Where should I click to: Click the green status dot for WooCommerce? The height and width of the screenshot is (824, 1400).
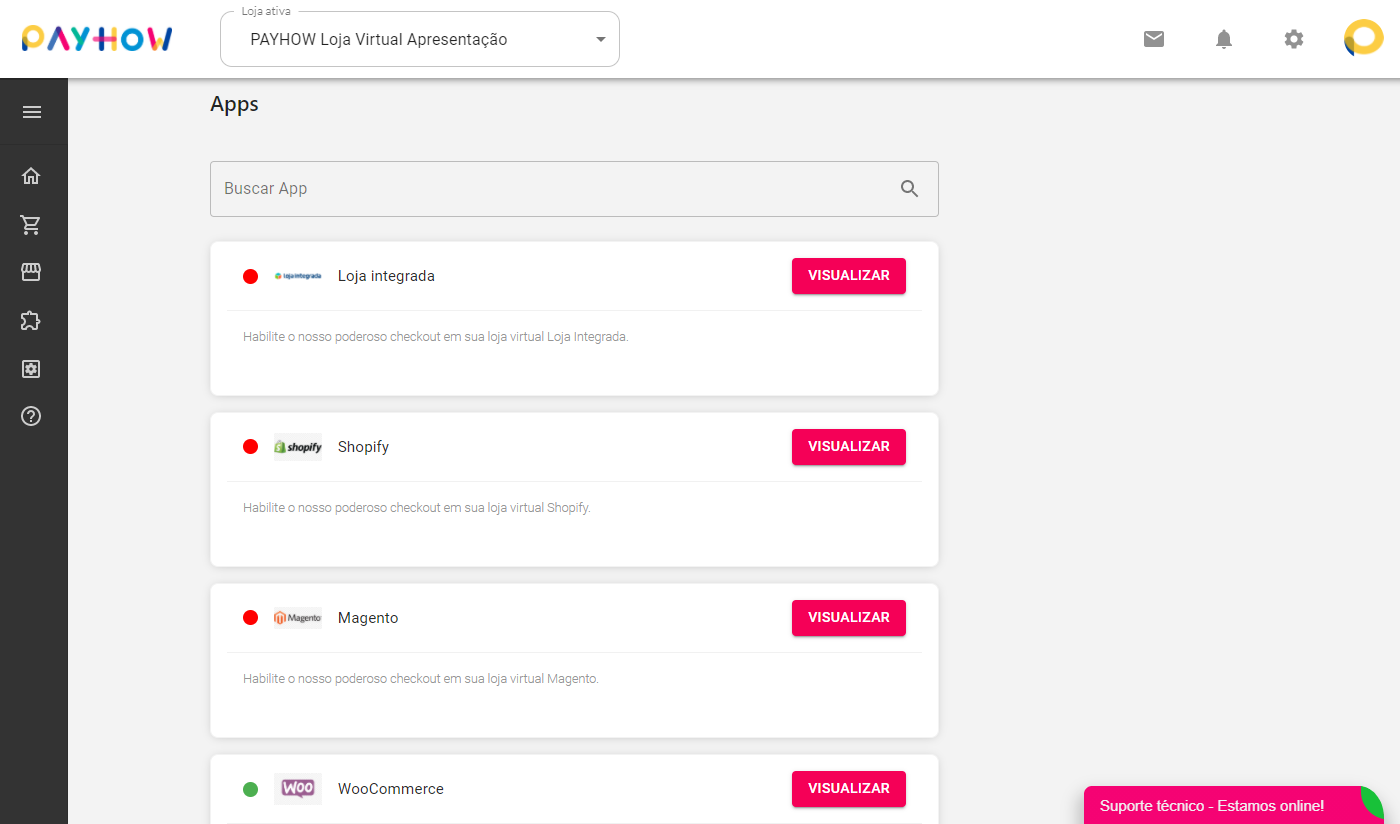[251, 789]
